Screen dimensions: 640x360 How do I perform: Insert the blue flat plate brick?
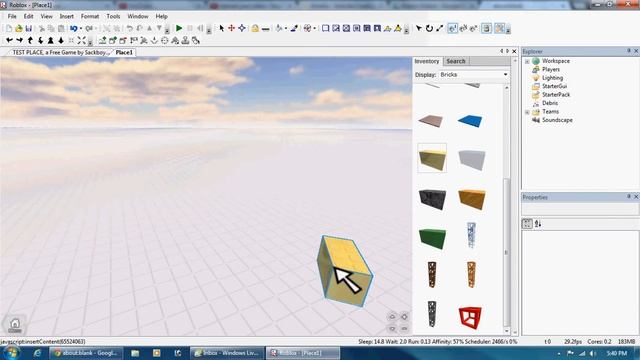click(470, 120)
